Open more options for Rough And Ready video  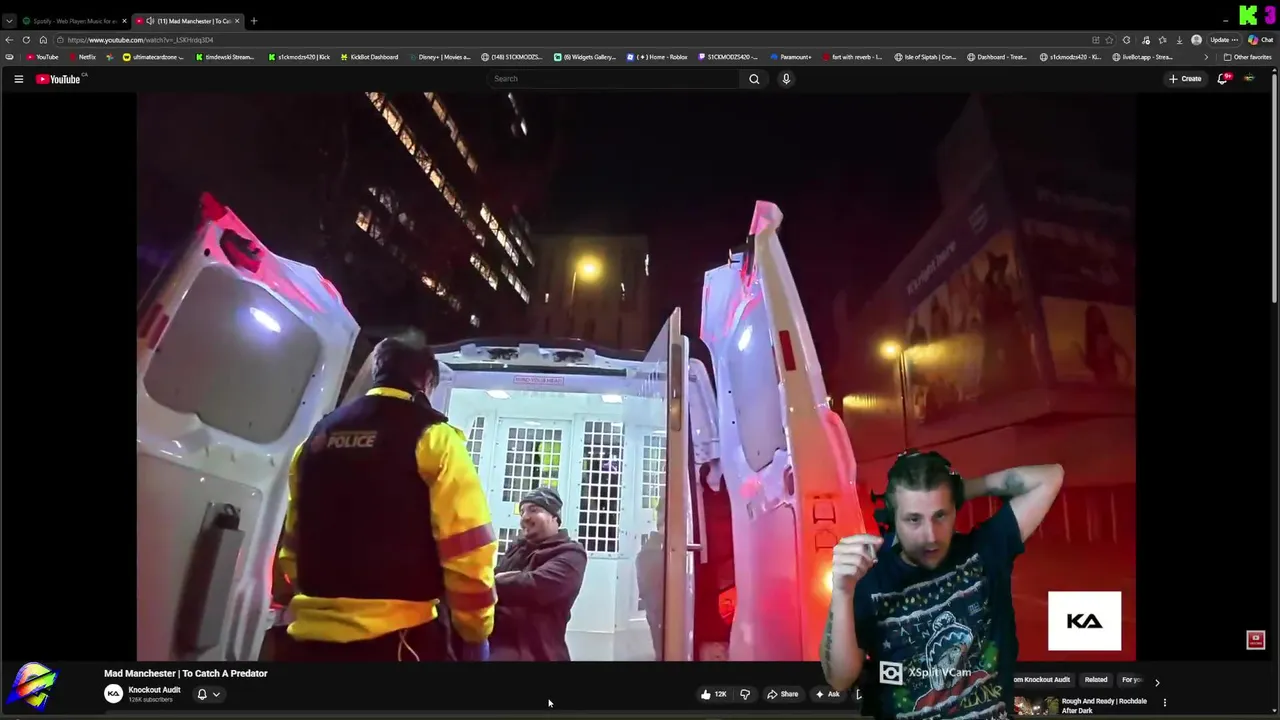point(1164,703)
